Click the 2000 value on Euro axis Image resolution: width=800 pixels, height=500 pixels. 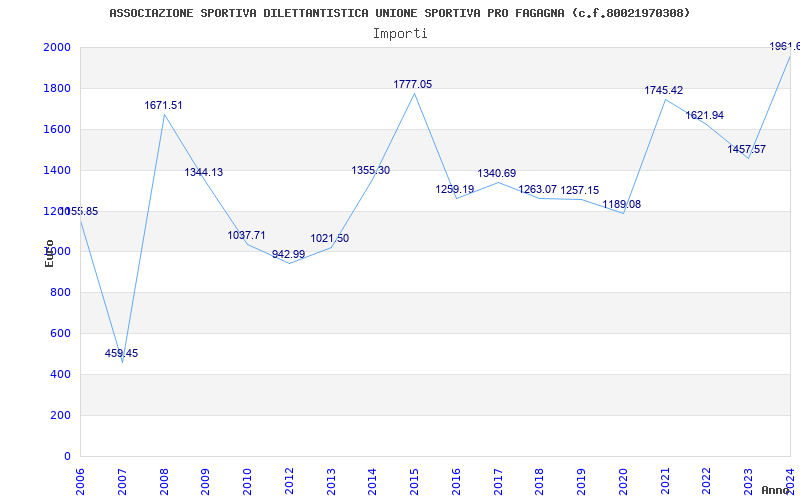(x=57, y=47)
